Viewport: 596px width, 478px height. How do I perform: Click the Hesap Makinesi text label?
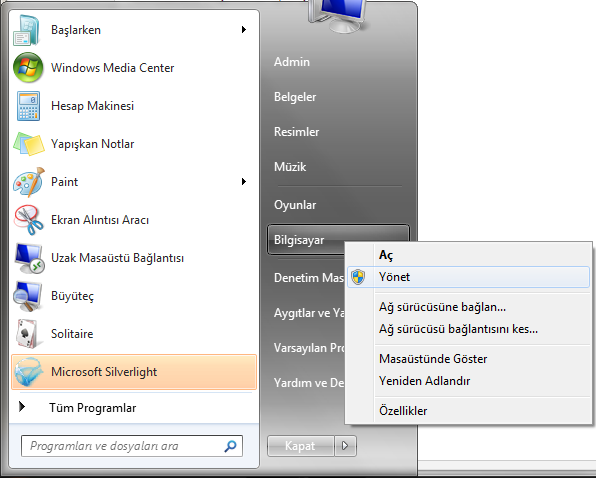(x=92, y=106)
